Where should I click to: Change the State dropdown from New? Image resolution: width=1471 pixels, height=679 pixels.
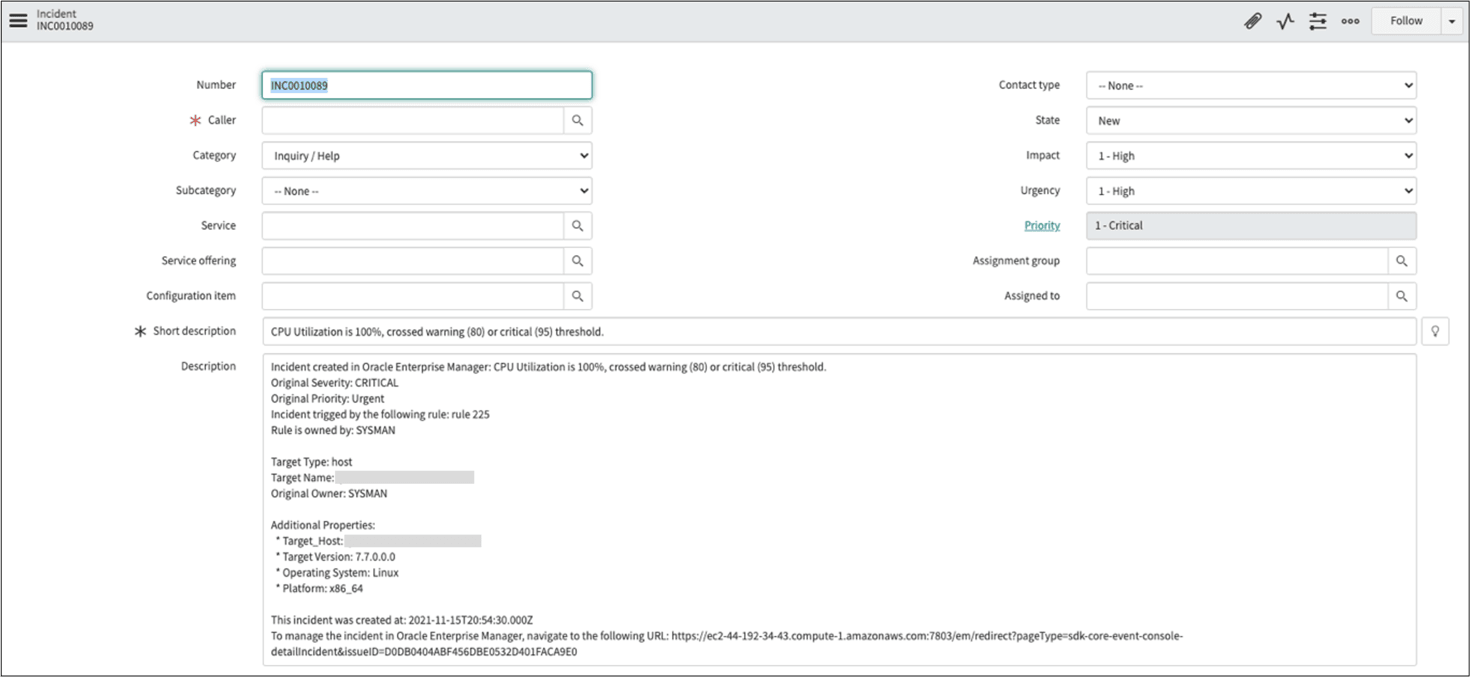pyautogui.click(x=1250, y=120)
